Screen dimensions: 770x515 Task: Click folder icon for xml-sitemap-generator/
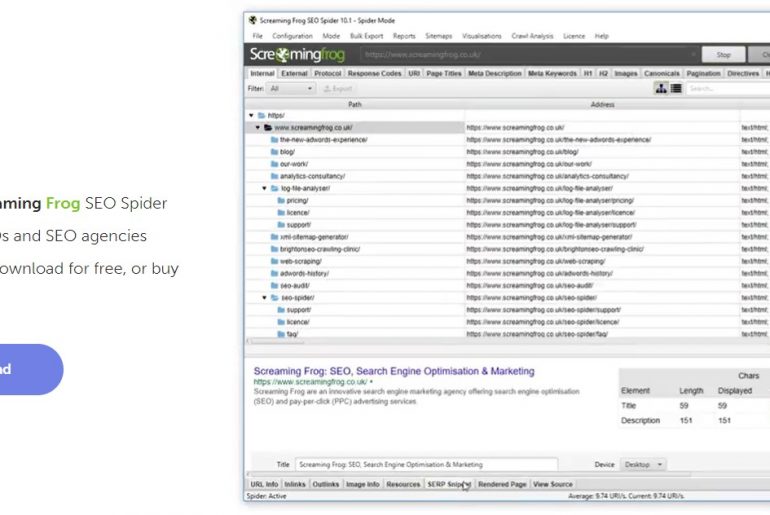point(275,237)
